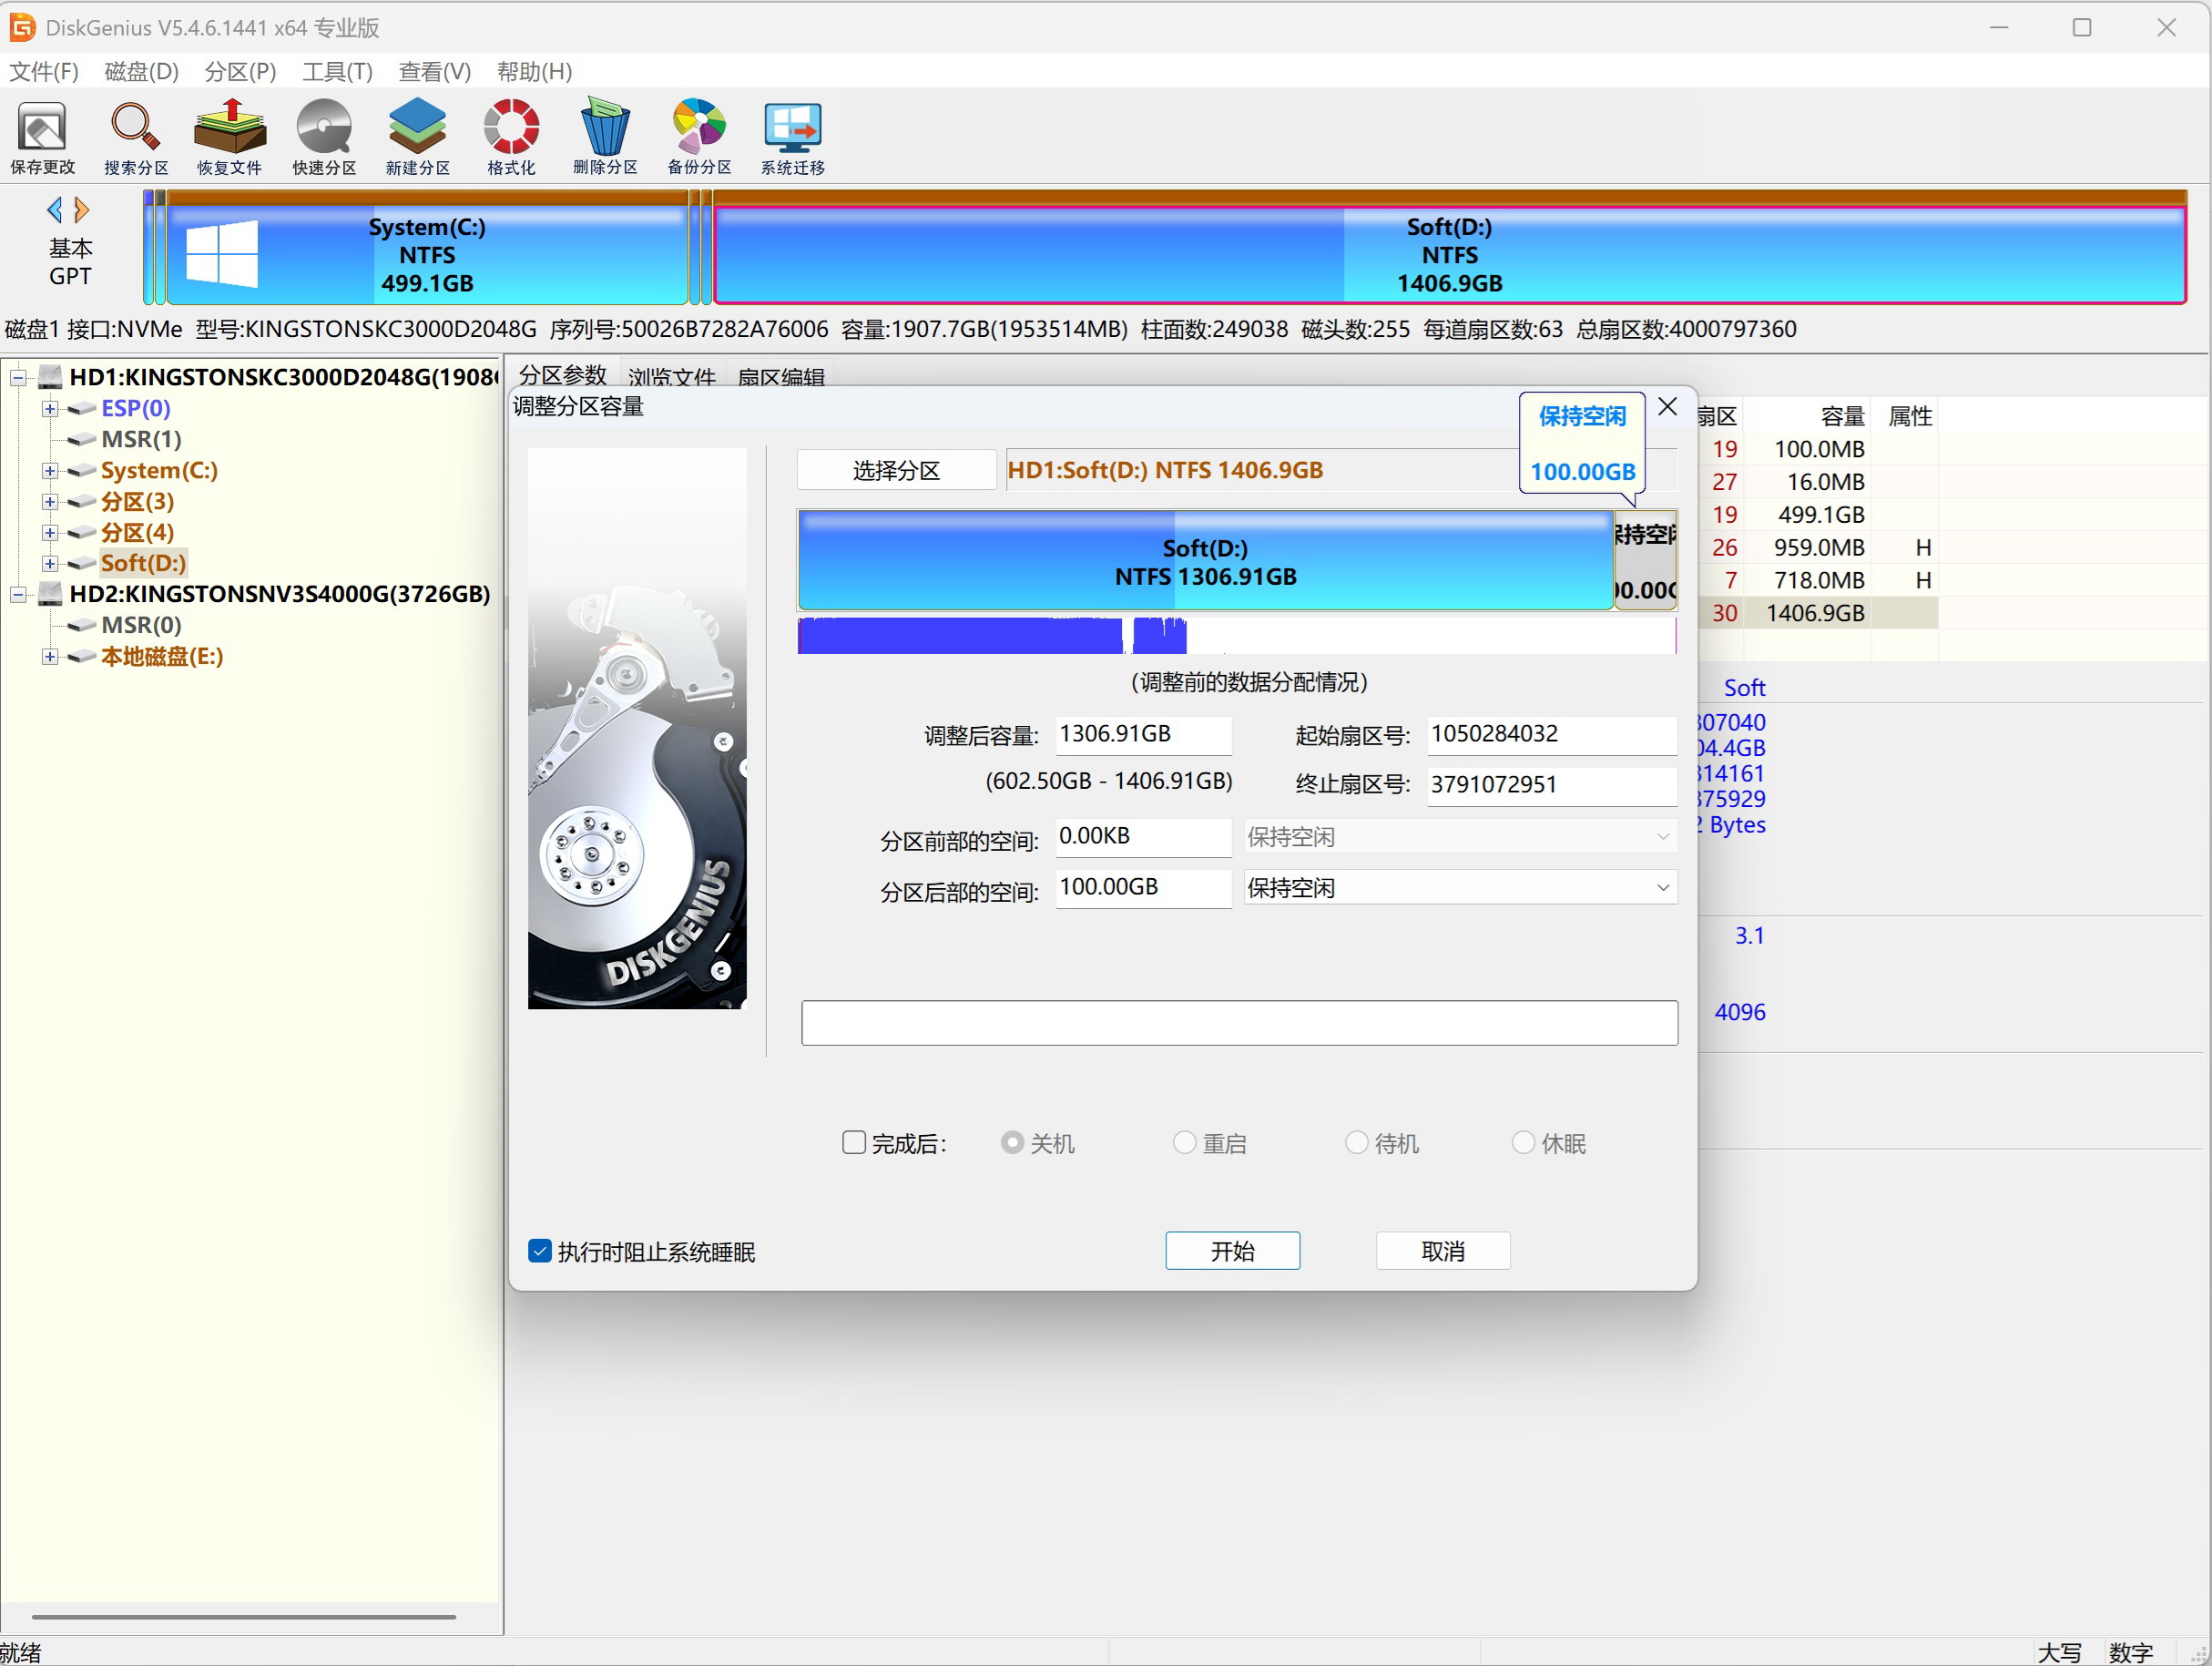Click the 取消 button
The image size is (2212, 1666).
click(x=1442, y=1251)
